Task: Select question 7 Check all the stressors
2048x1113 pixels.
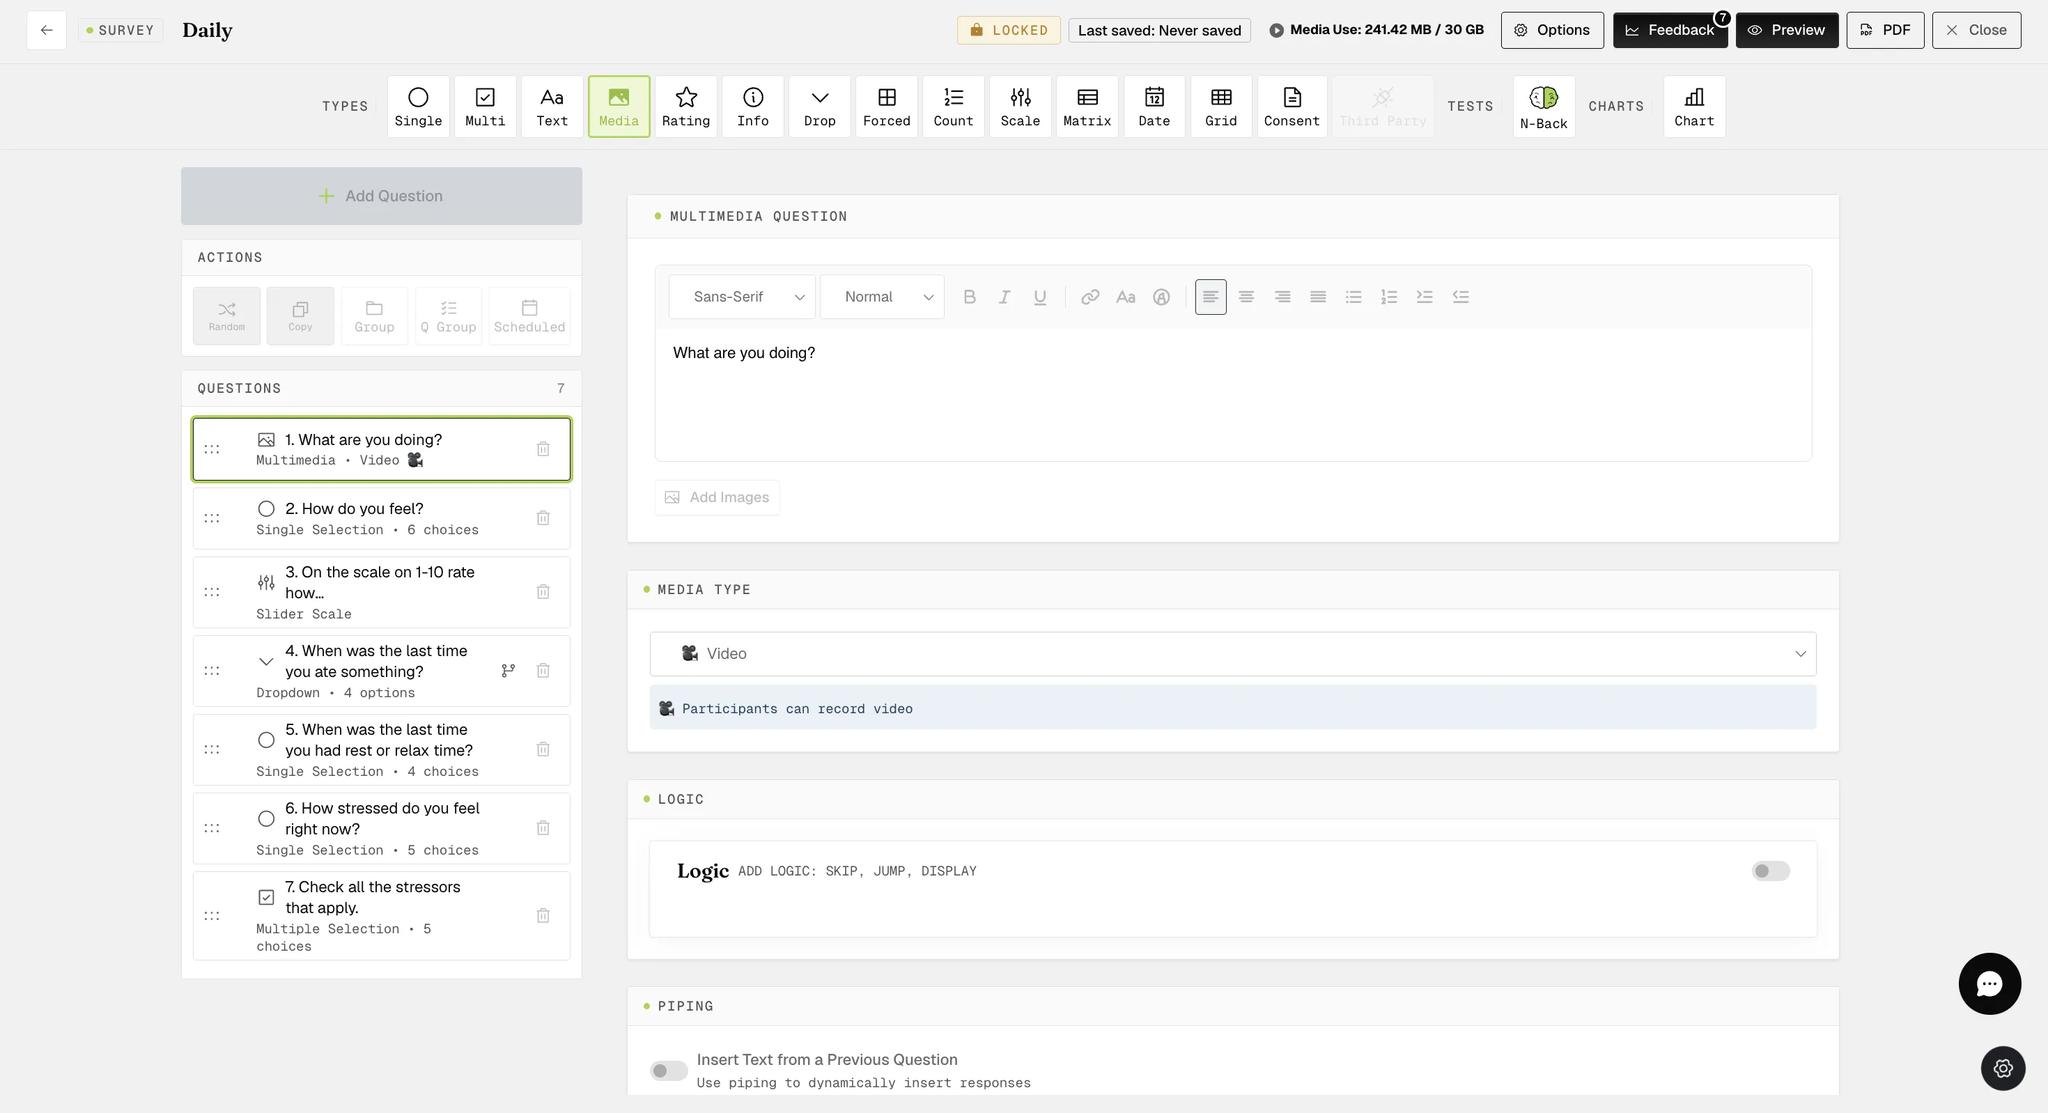Action: pyautogui.click(x=381, y=916)
